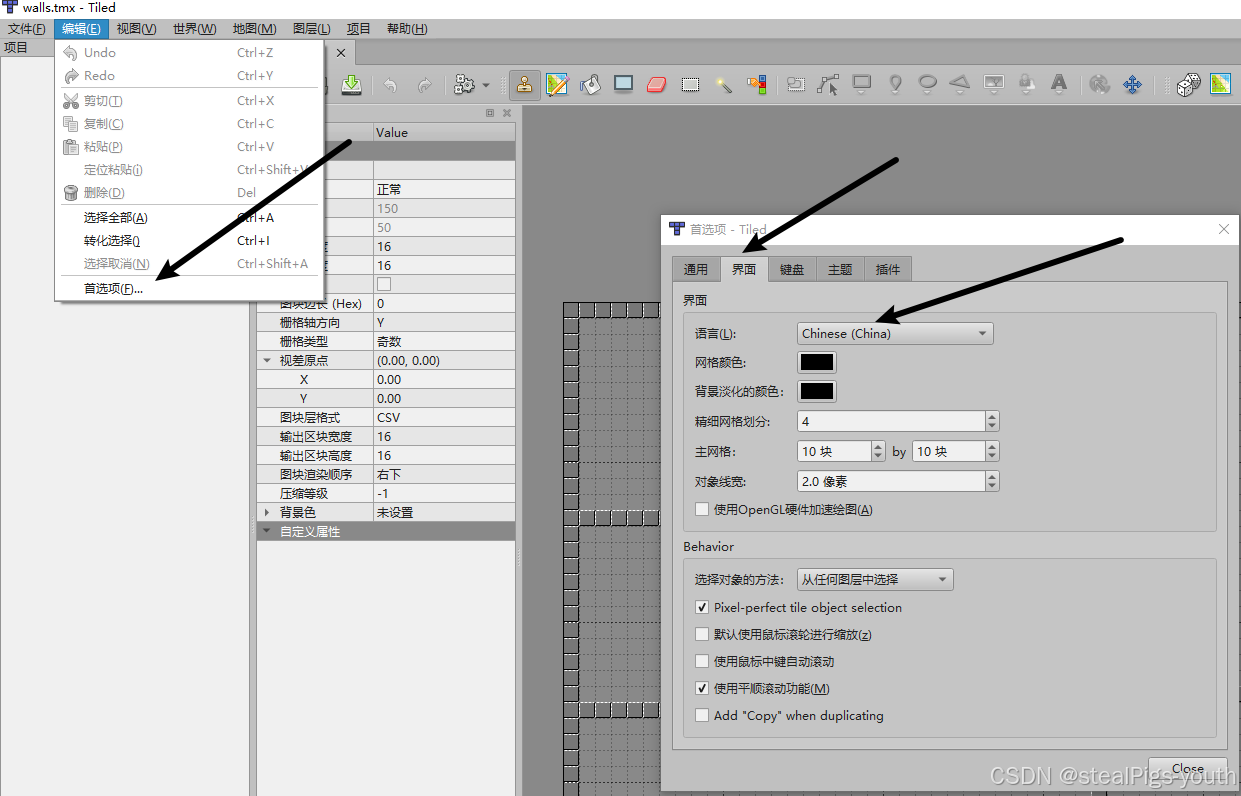Image resolution: width=1241 pixels, height=796 pixels.
Task: Close the walls.tmx document tab
Action: click(340, 53)
